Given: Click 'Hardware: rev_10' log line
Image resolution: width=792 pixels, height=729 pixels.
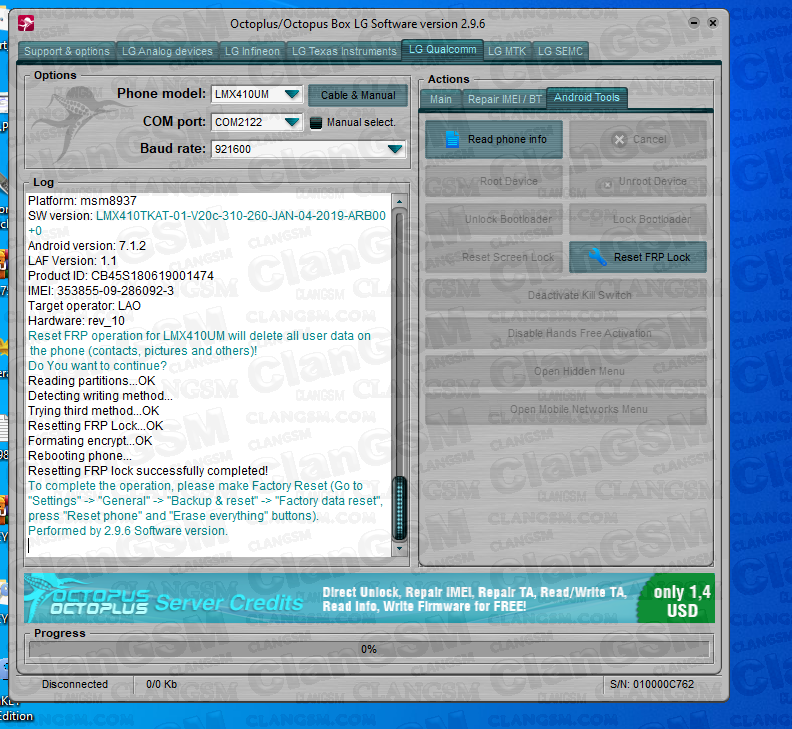Looking at the screenshot, I should pyautogui.click(x=76, y=321).
